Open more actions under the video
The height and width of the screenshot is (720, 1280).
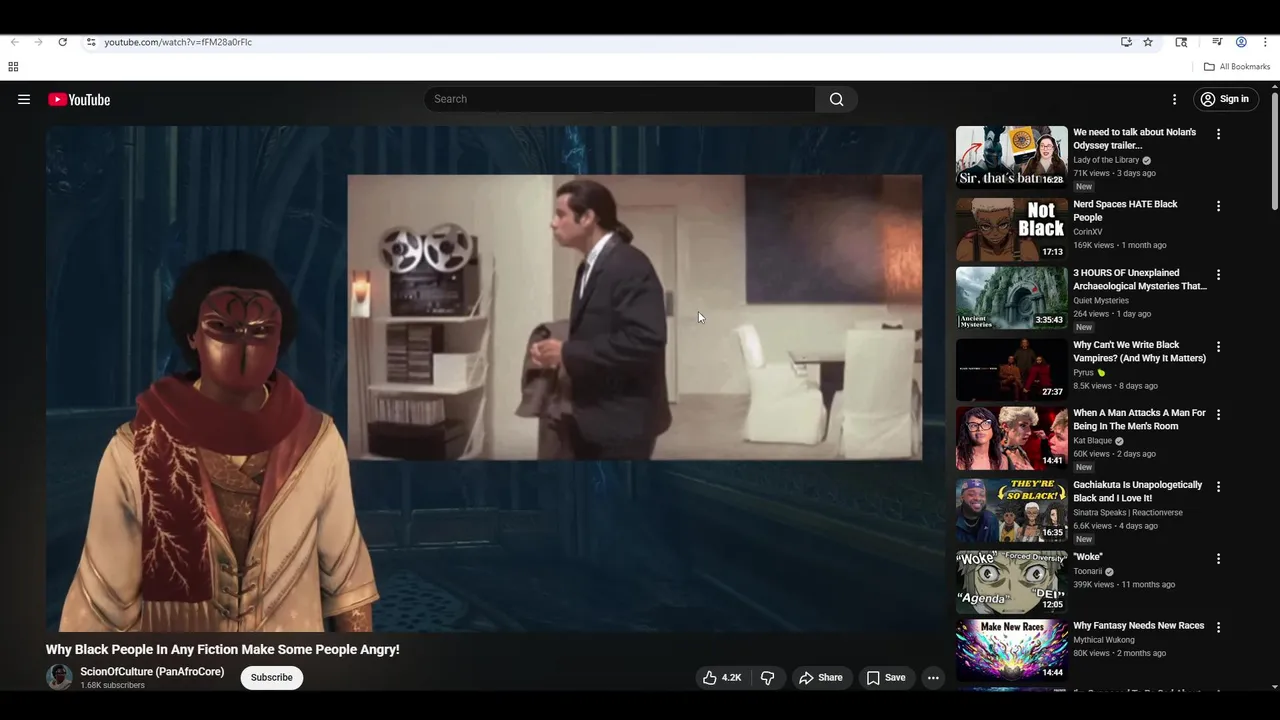pos(933,677)
